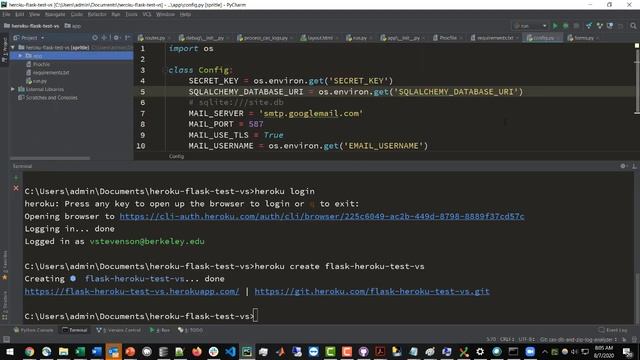This screenshot has width=640, height=360.
Task: Open Project panel gear settings
Action: [116, 38]
